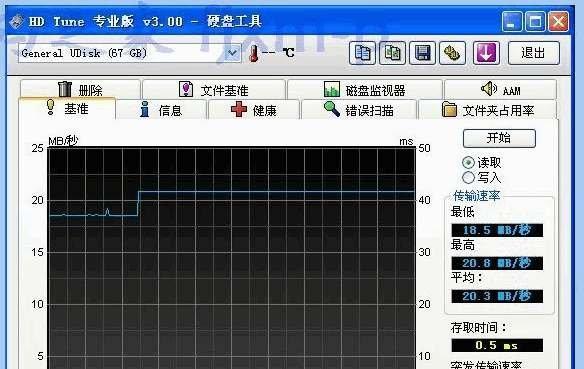Viewport: 584px width, 369px height.
Task: Switch to the 健康 health tab
Action: 254,110
